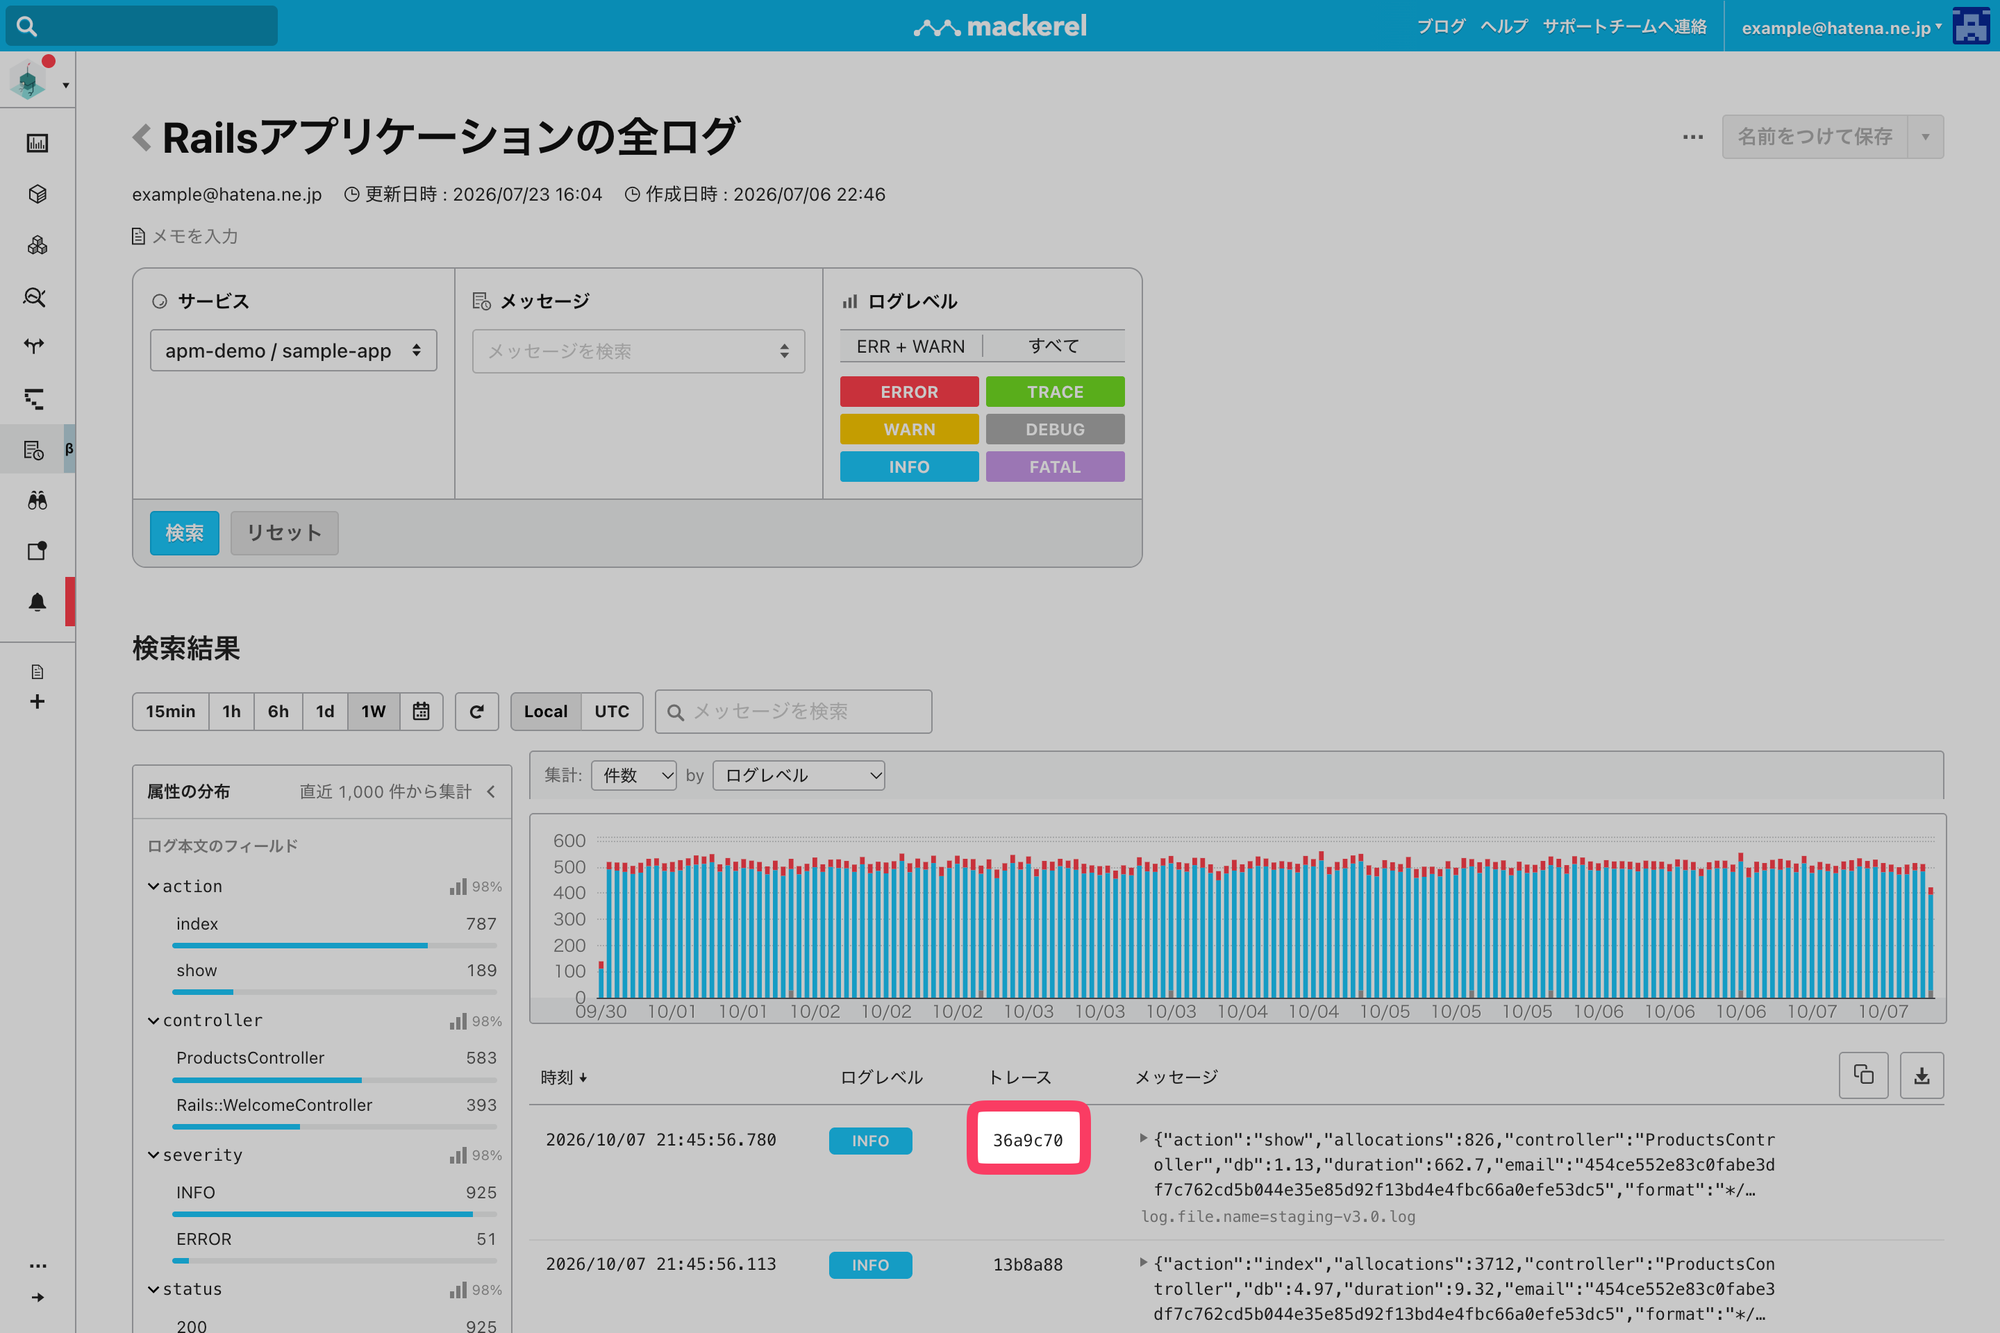Click the 検索 search button

pos(184,533)
